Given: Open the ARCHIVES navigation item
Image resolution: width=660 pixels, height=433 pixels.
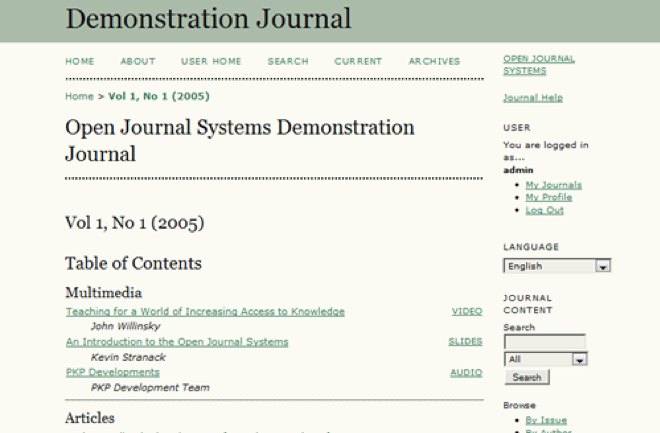Looking at the screenshot, I should [x=434, y=62].
